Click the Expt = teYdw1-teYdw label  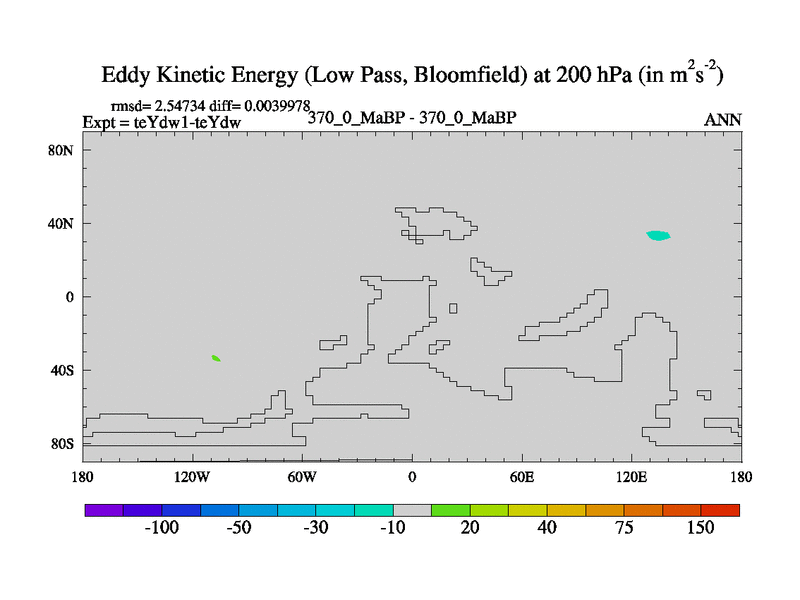(161, 122)
